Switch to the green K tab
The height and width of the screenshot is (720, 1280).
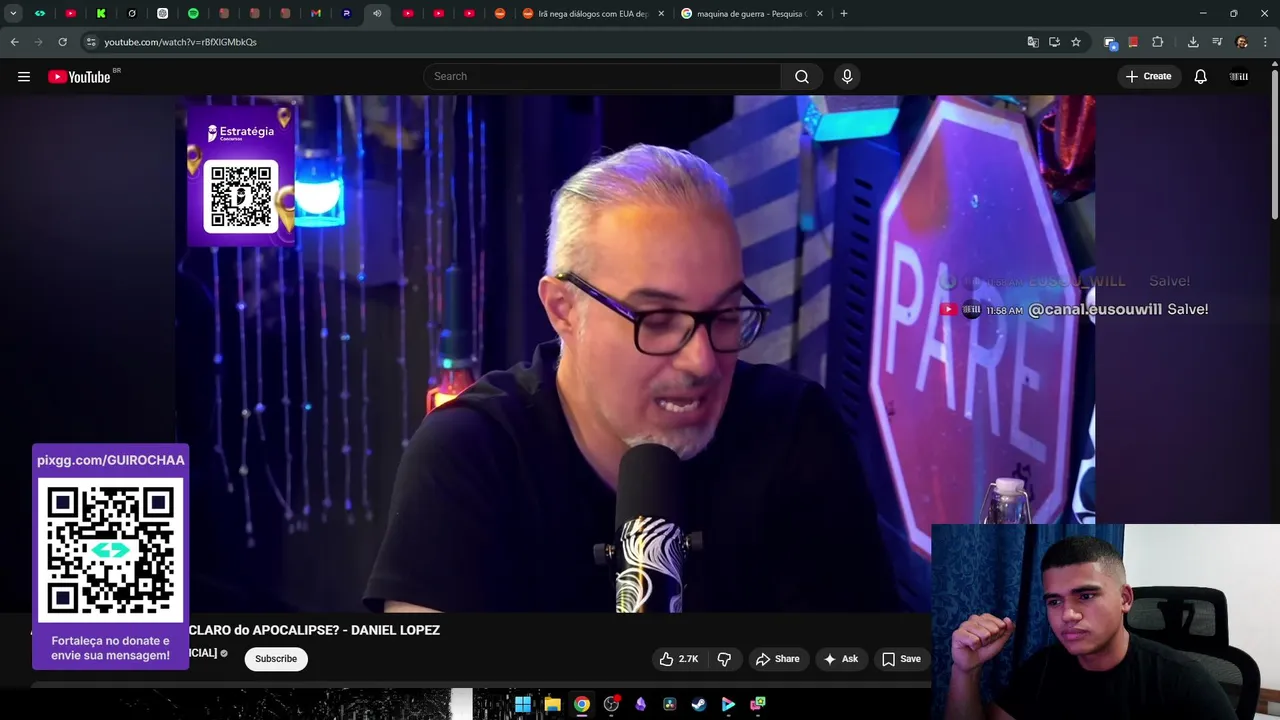[101, 14]
